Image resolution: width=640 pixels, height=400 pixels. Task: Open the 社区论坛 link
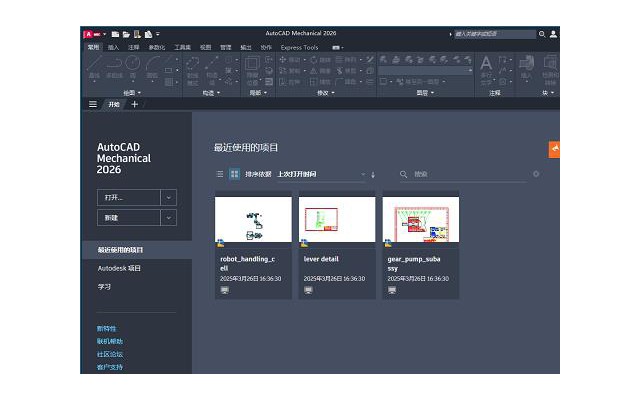click(110, 354)
